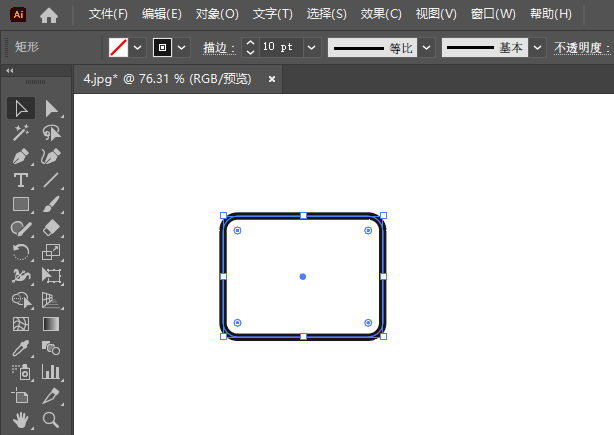This screenshot has height=435, width=614.
Task: Select the Hand tool
Action: 21,420
